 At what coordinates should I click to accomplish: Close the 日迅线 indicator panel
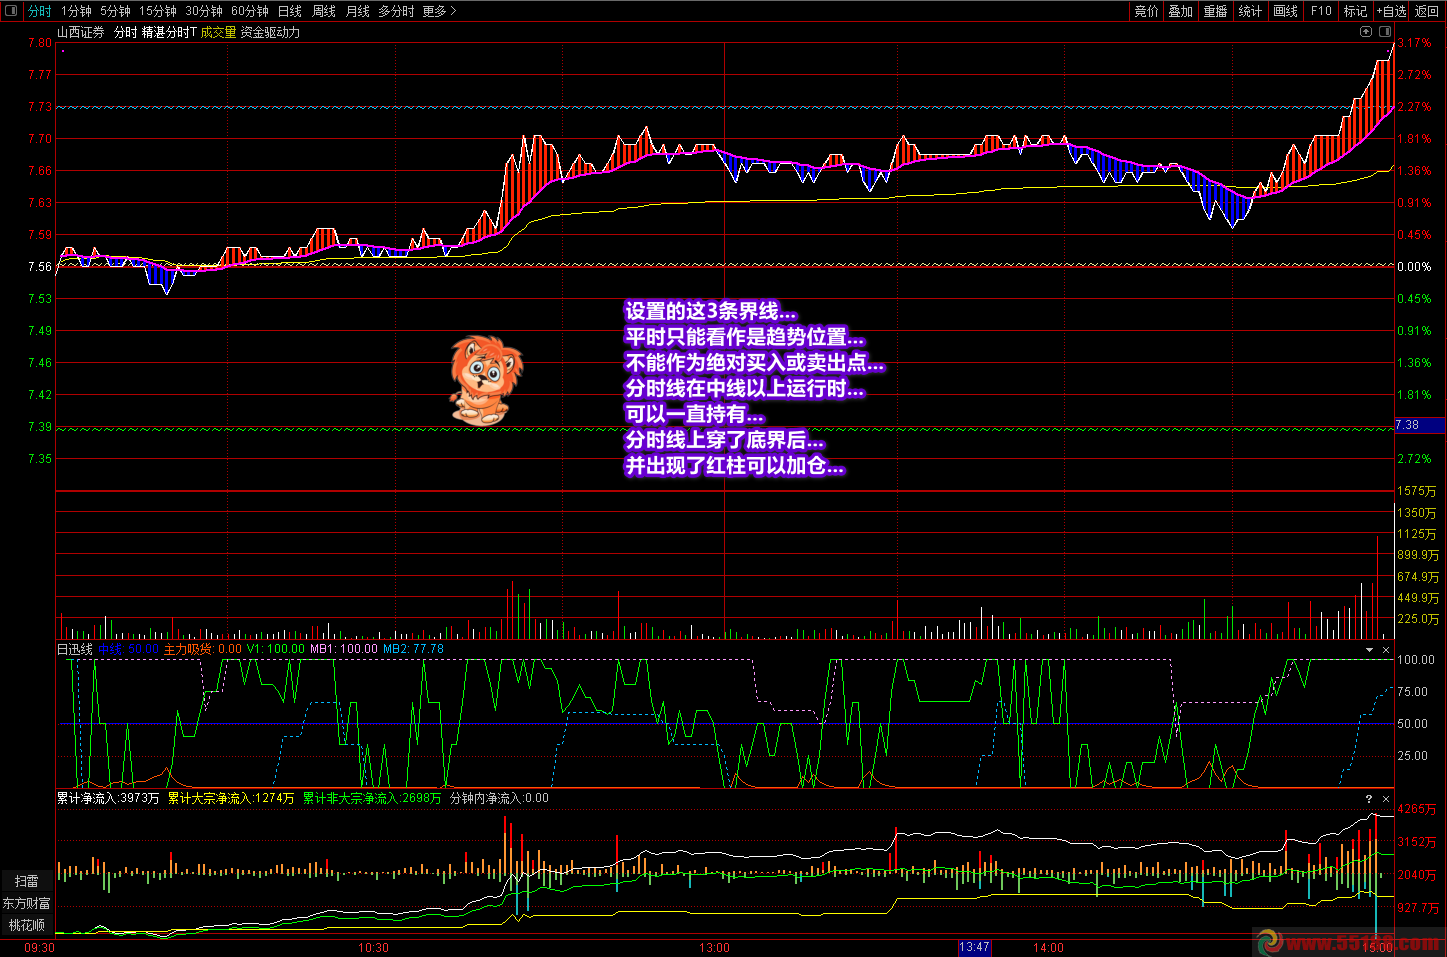(1386, 650)
